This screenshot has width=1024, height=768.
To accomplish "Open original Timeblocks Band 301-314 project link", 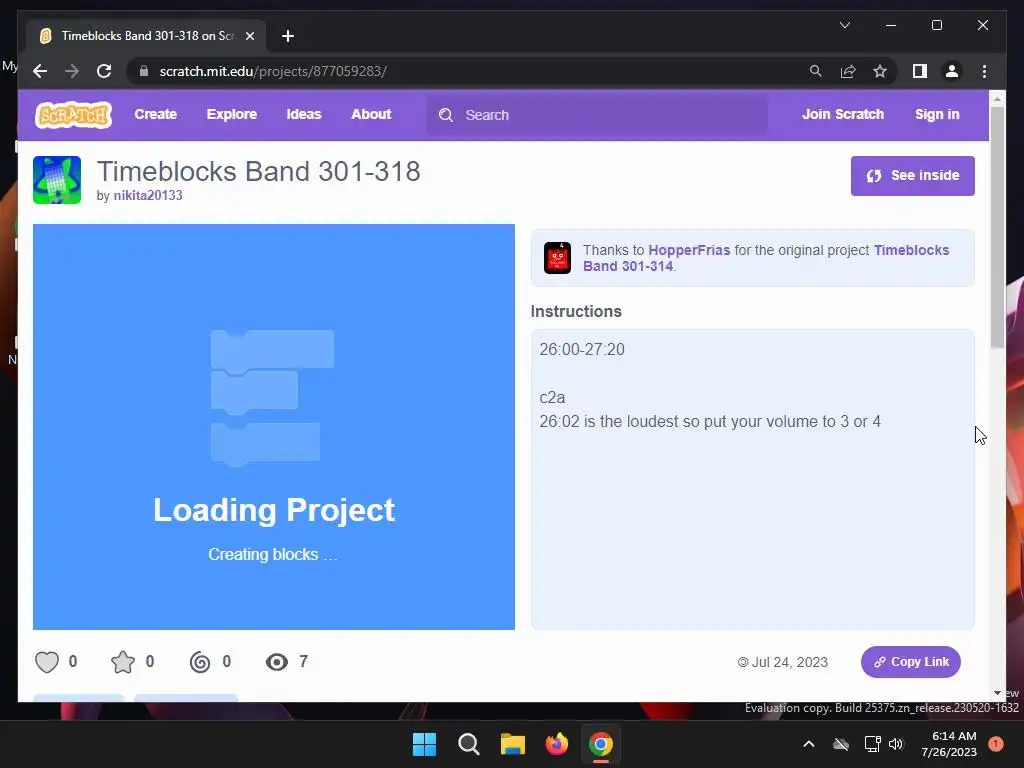I will (x=766, y=258).
